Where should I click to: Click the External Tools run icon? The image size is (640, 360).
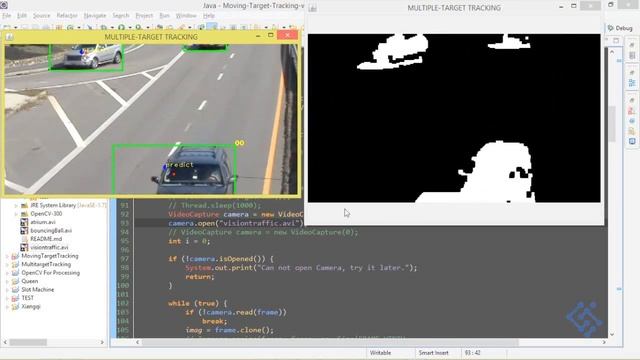click(139, 28)
